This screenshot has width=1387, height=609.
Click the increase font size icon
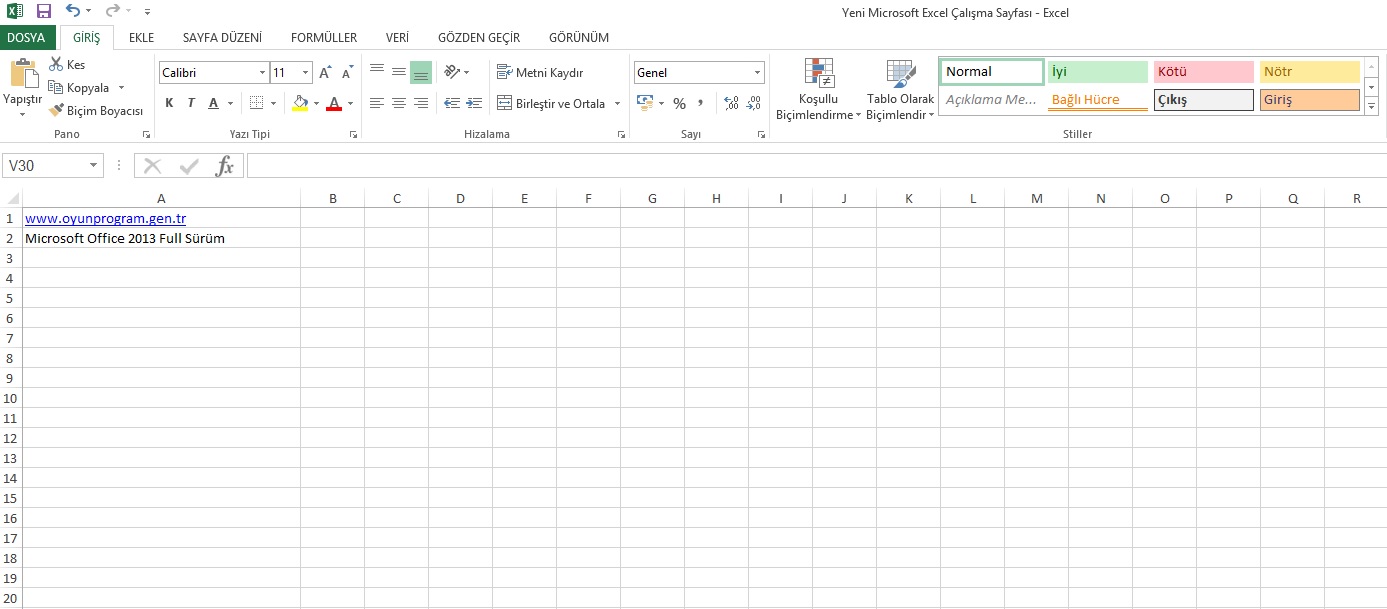(326, 73)
